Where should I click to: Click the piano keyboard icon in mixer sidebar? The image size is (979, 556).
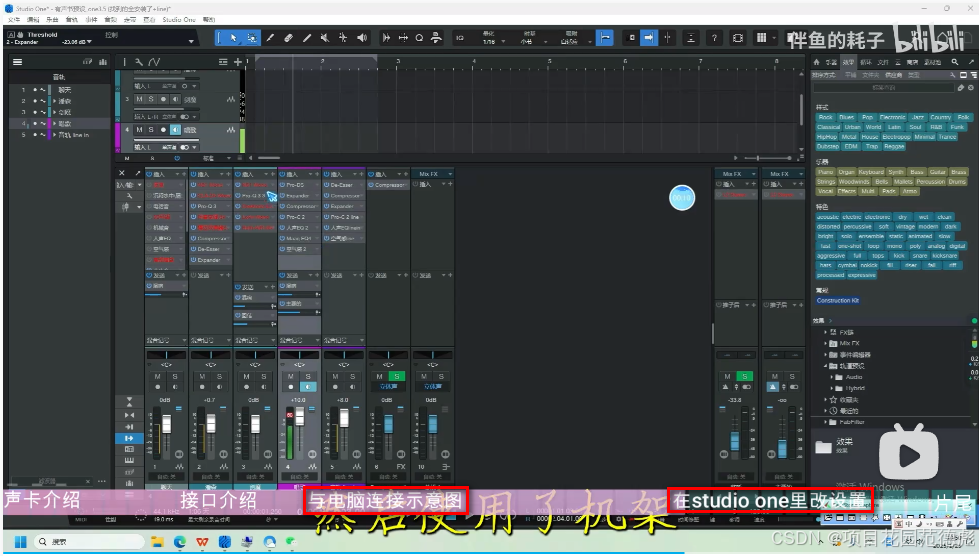click(x=129, y=461)
